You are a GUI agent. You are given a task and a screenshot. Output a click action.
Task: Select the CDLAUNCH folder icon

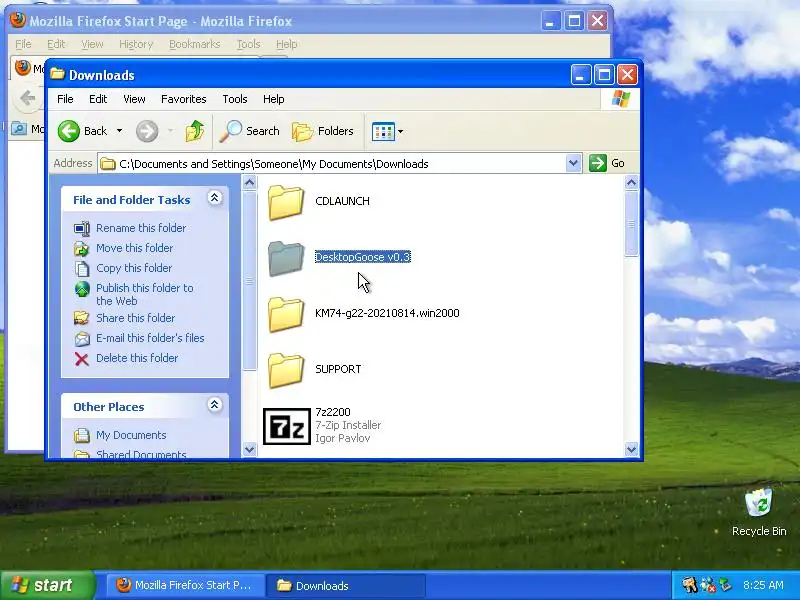point(286,202)
